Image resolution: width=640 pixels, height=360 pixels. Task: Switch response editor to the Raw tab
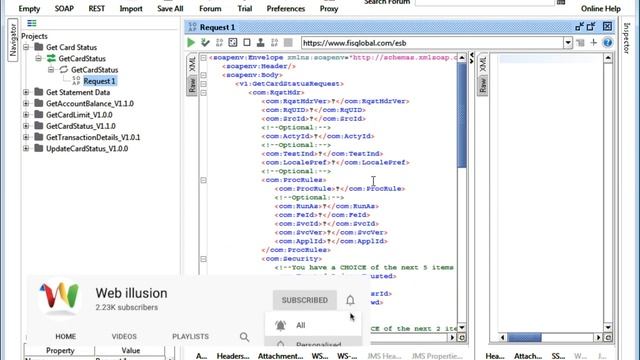pos(483,85)
